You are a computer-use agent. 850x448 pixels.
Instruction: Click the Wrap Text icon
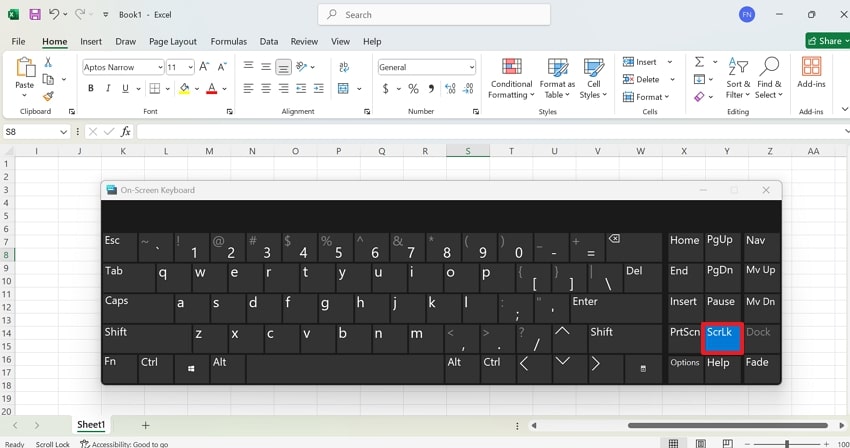click(x=344, y=67)
